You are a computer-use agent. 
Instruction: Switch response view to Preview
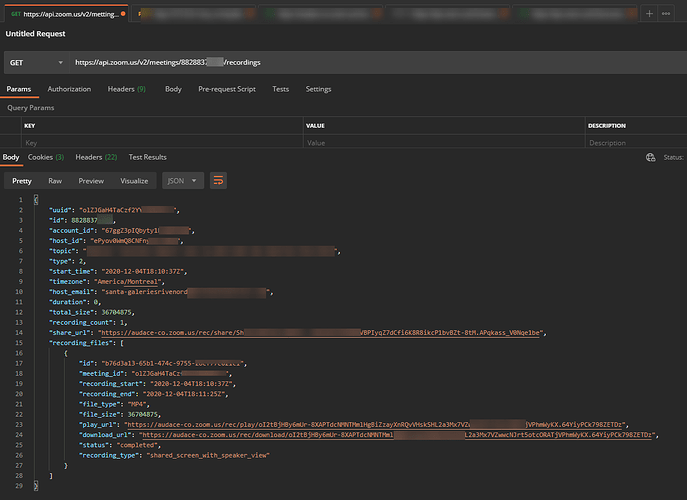click(x=91, y=181)
